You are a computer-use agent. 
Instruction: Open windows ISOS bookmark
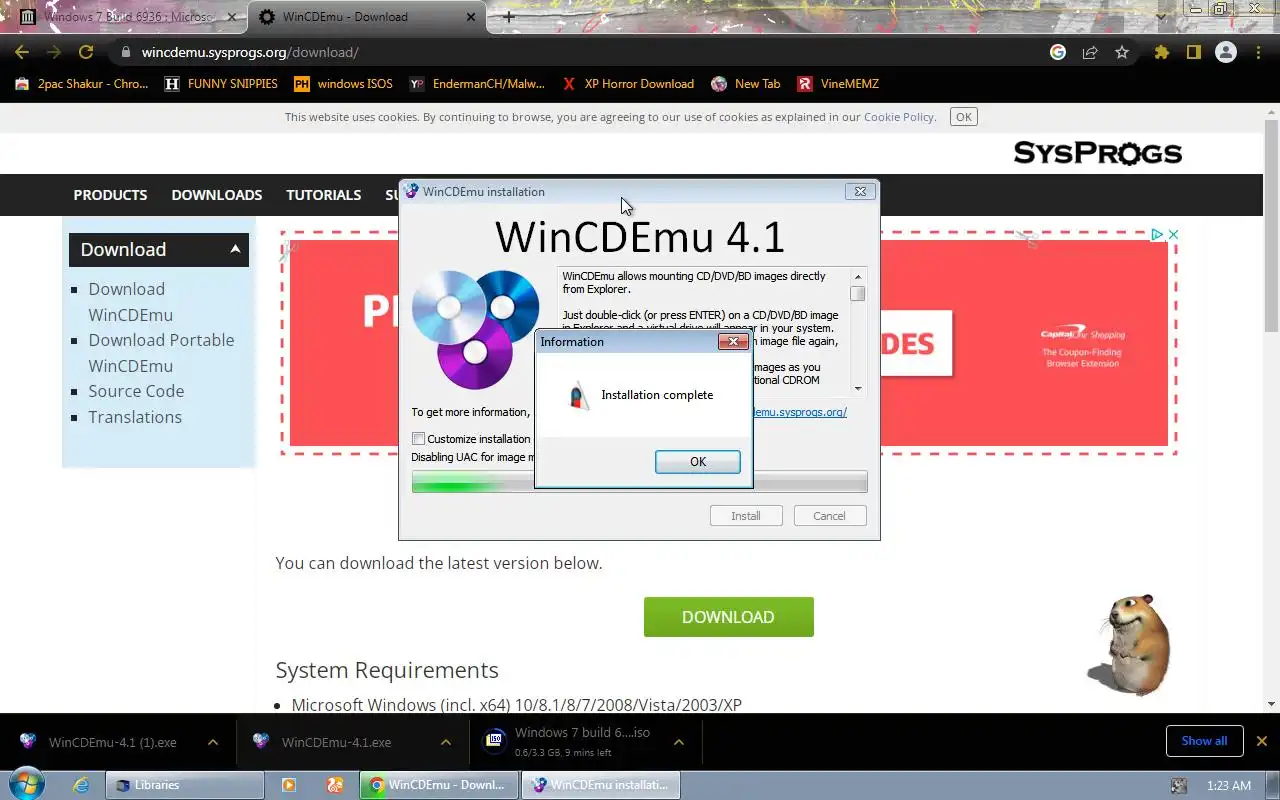343,84
